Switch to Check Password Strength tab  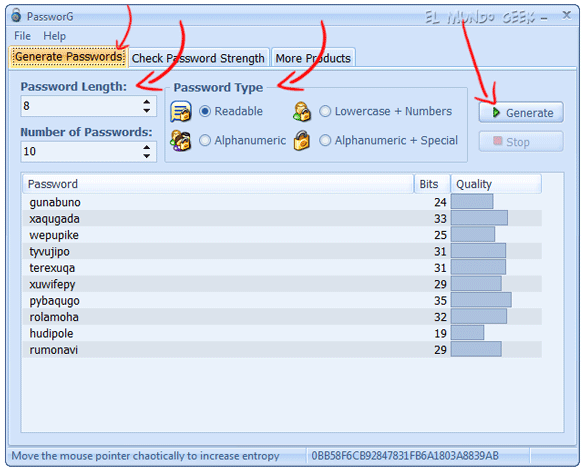(x=198, y=58)
